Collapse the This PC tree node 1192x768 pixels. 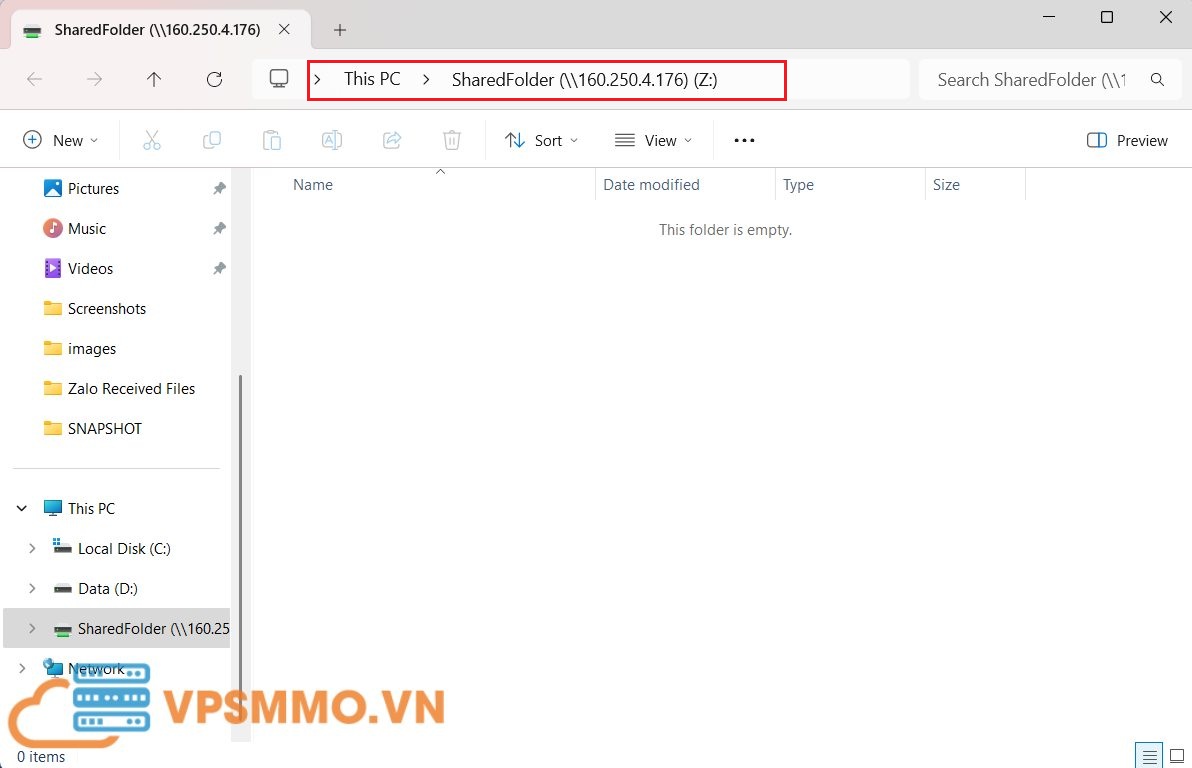[22, 509]
